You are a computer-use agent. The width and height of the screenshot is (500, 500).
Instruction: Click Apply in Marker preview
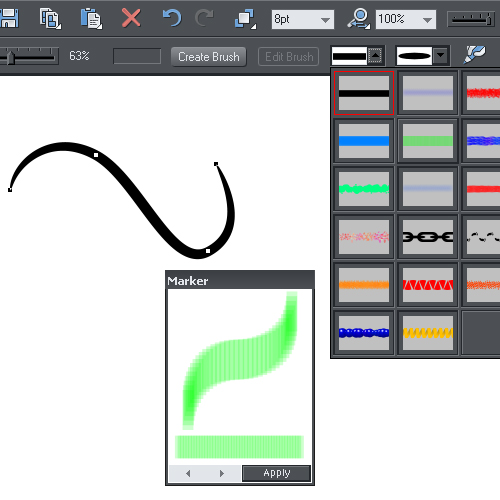(x=276, y=473)
